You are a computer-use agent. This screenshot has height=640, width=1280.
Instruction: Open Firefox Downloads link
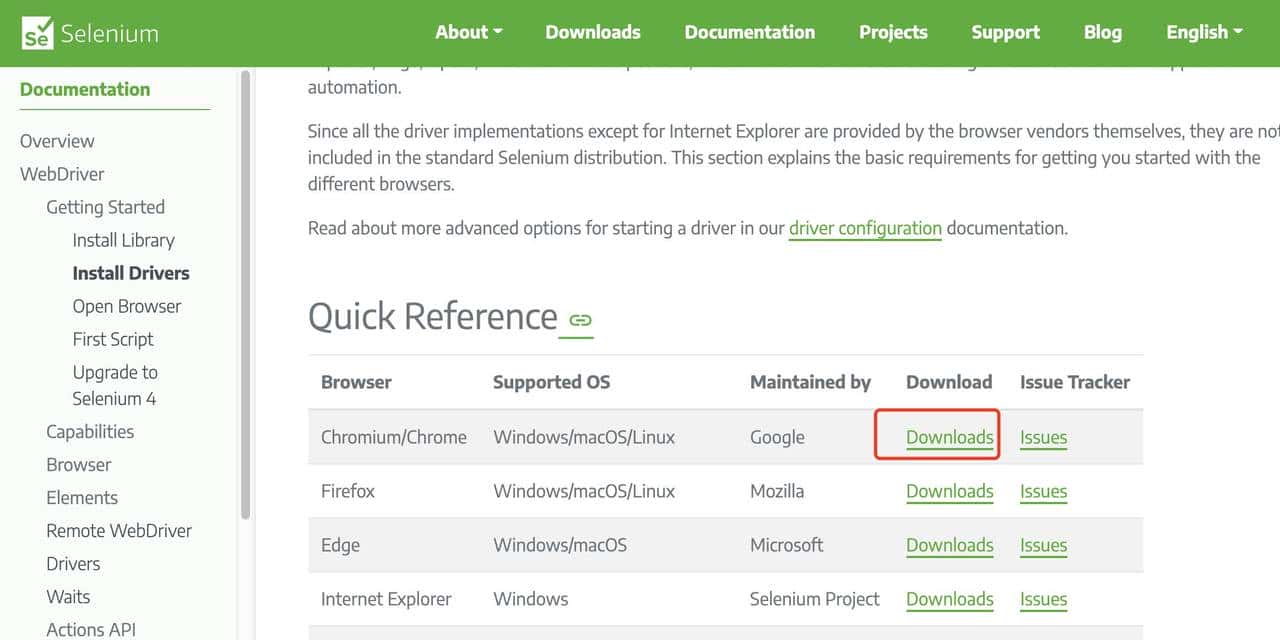tap(949, 491)
